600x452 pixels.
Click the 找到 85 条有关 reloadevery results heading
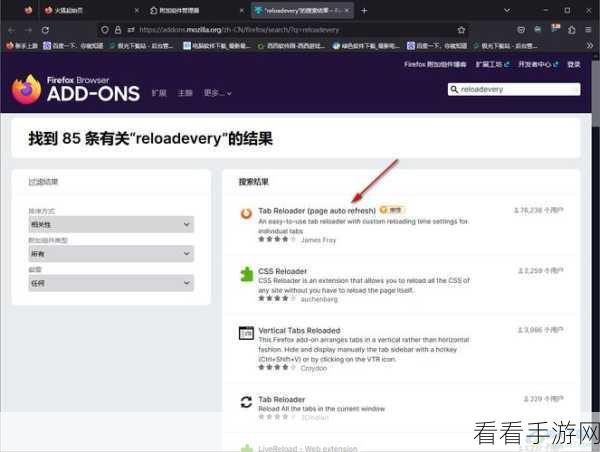click(x=150, y=139)
